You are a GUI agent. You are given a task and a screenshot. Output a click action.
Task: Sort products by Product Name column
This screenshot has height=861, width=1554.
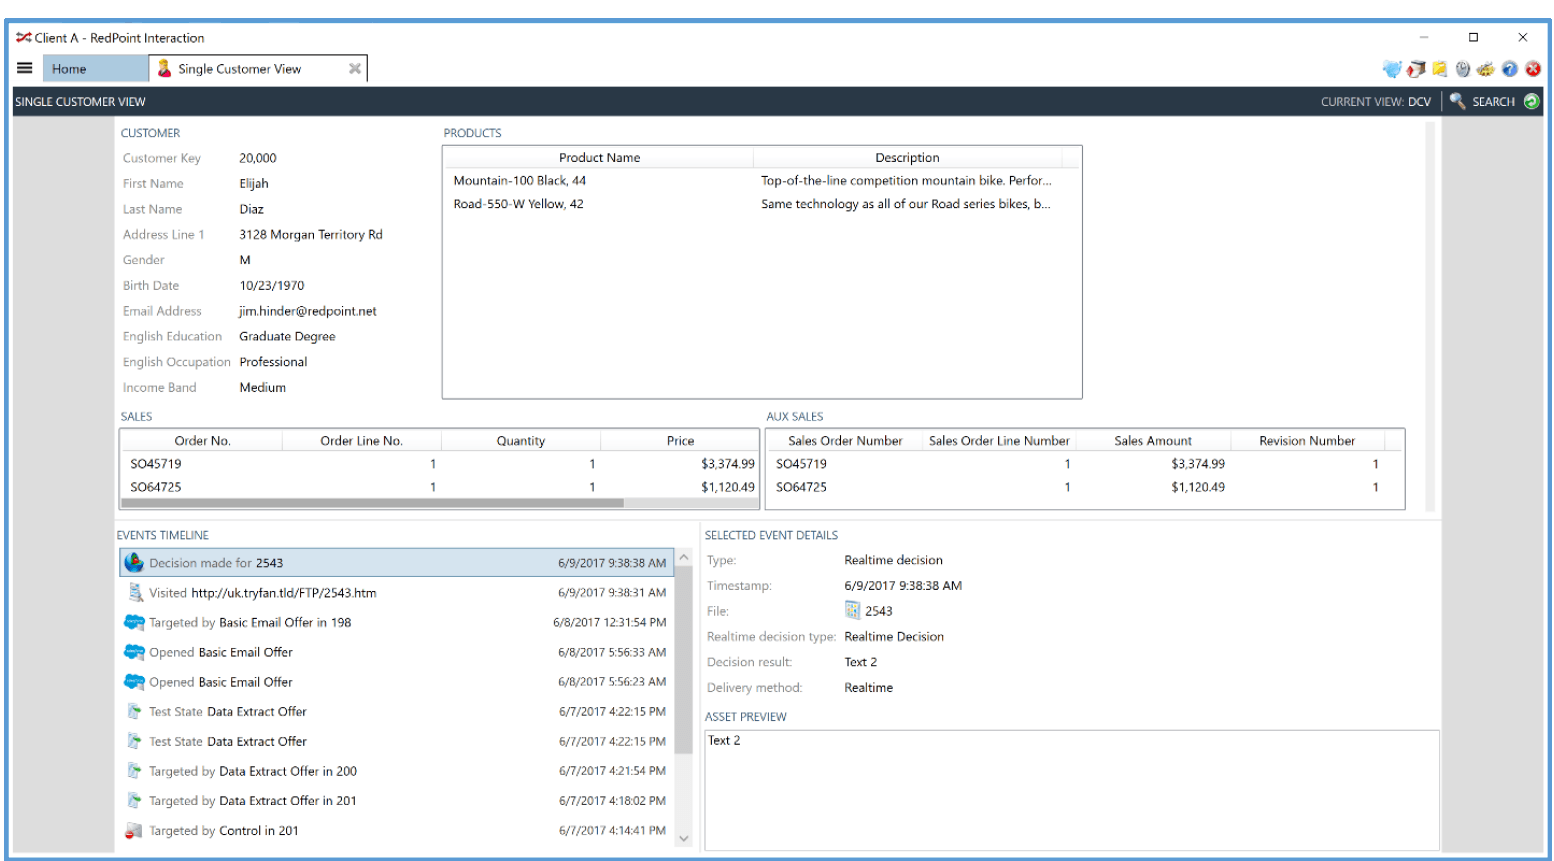click(x=599, y=157)
